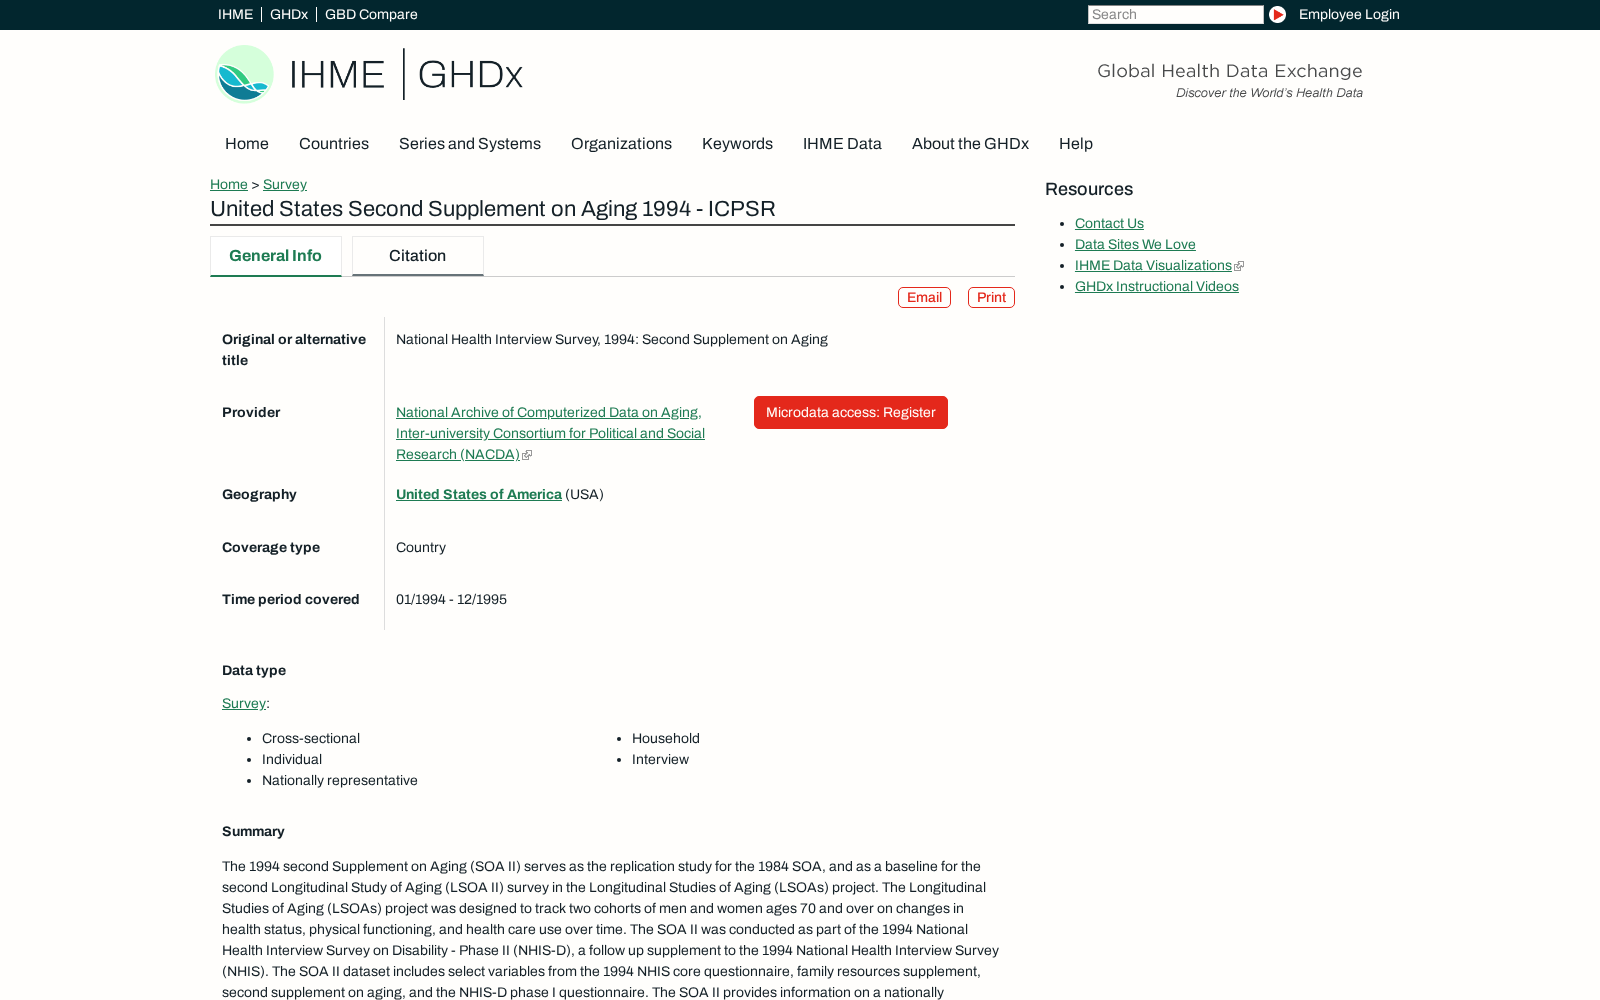Click the external link icon after NACDA
The height and width of the screenshot is (1000, 1600).
coord(527,455)
